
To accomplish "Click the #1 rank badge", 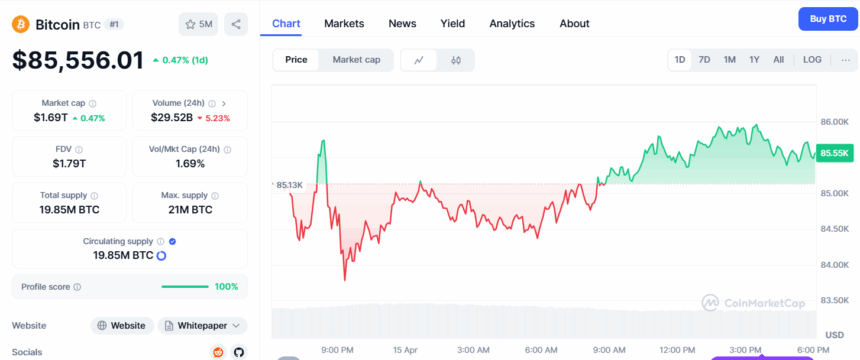I will 115,25.
